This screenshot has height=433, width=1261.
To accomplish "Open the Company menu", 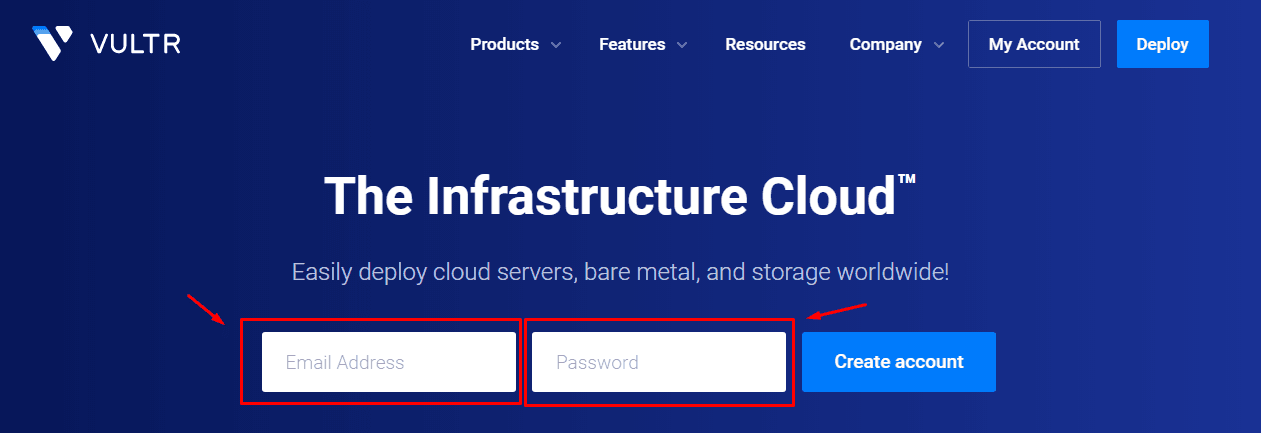I will pos(885,44).
